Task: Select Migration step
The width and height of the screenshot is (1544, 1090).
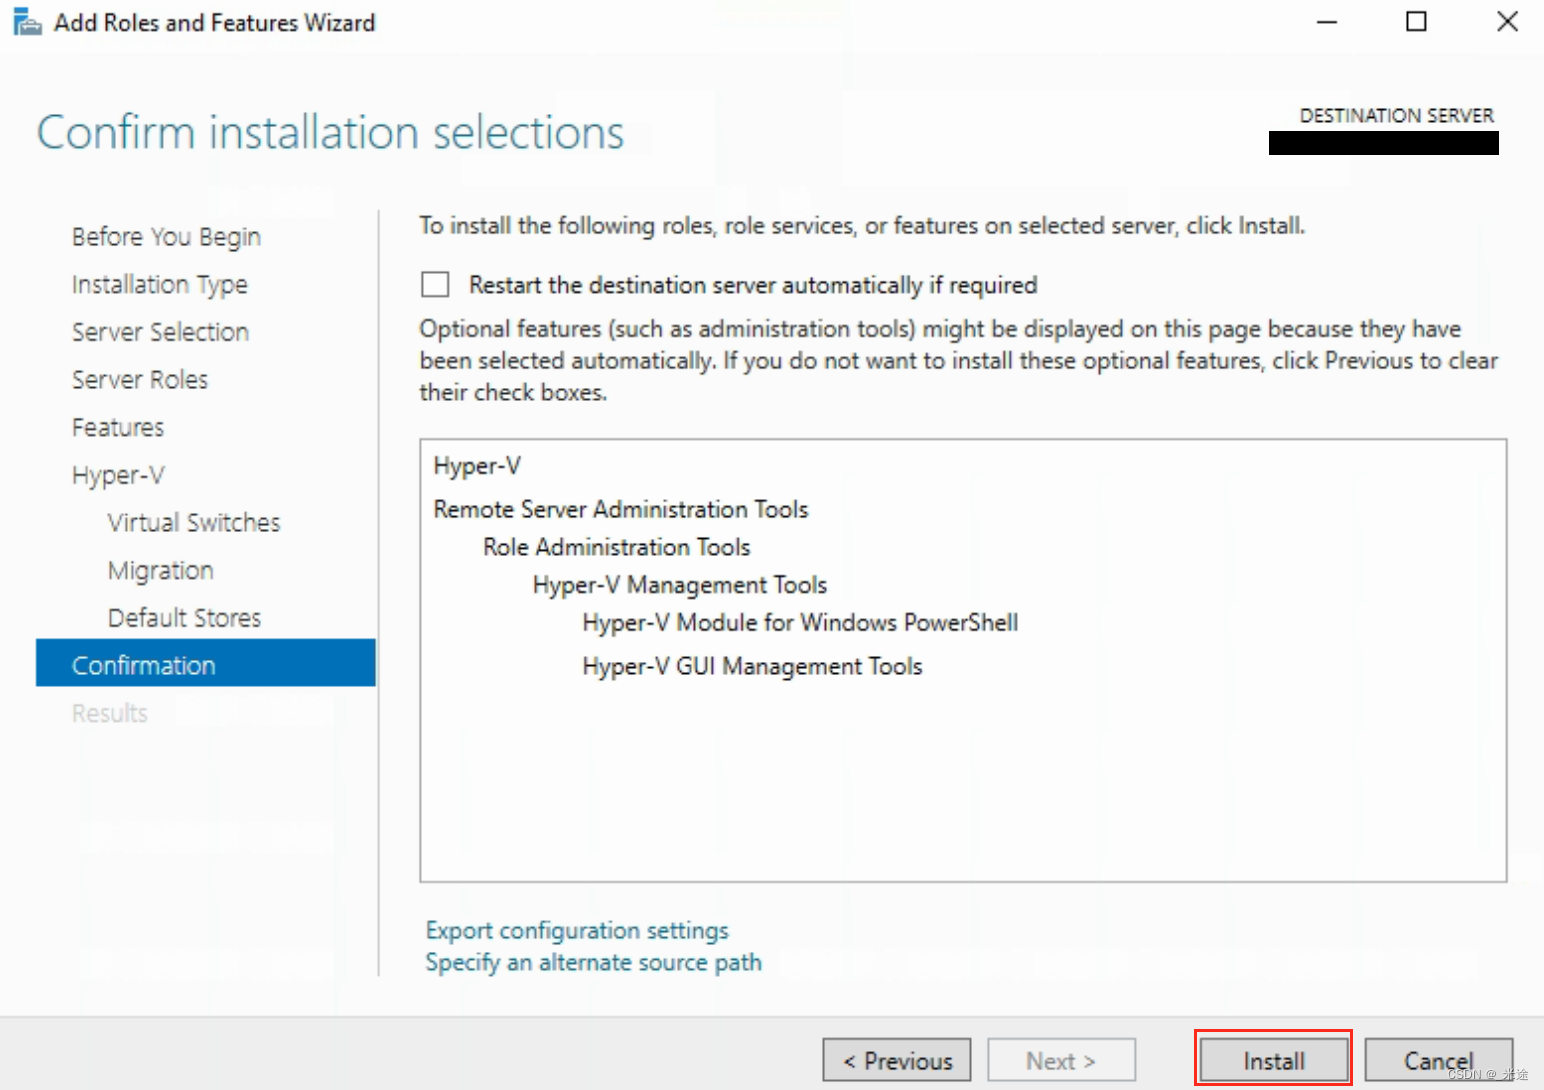Action: pyautogui.click(x=160, y=570)
